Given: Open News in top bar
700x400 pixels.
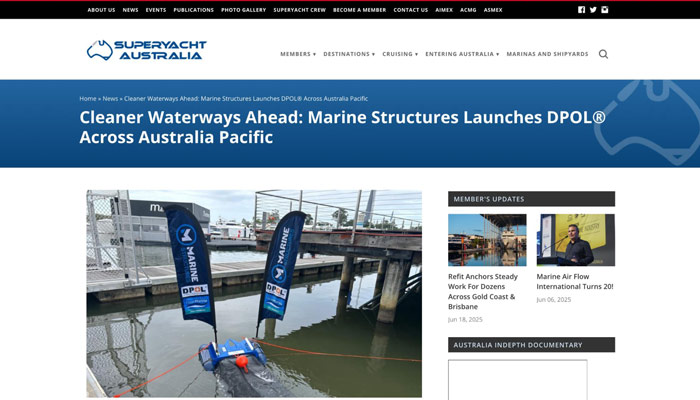Looking at the screenshot, I should click(130, 10).
